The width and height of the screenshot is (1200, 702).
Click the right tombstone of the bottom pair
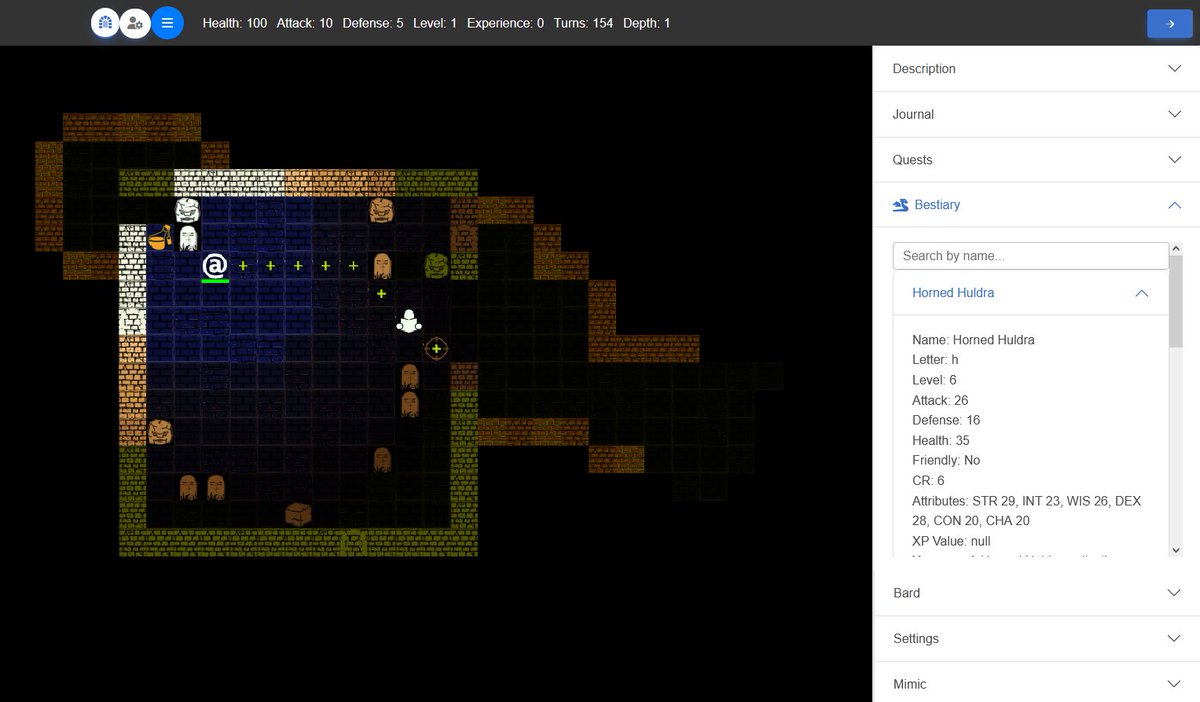[x=215, y=487]
